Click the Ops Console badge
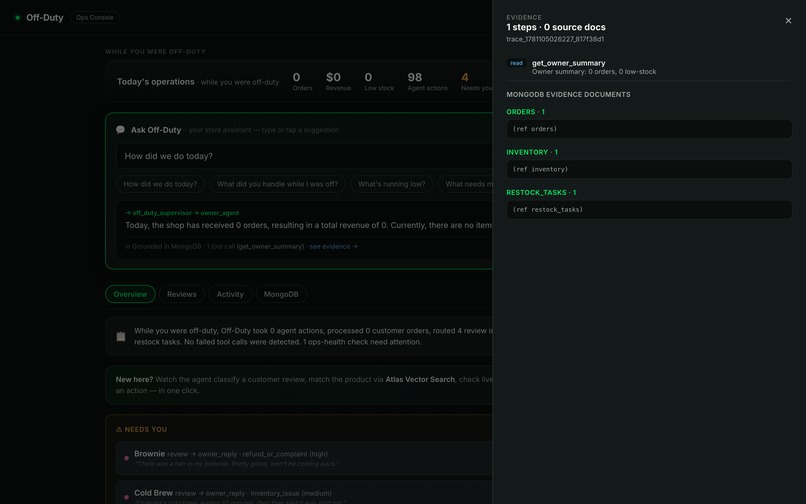 click(95, 17)
